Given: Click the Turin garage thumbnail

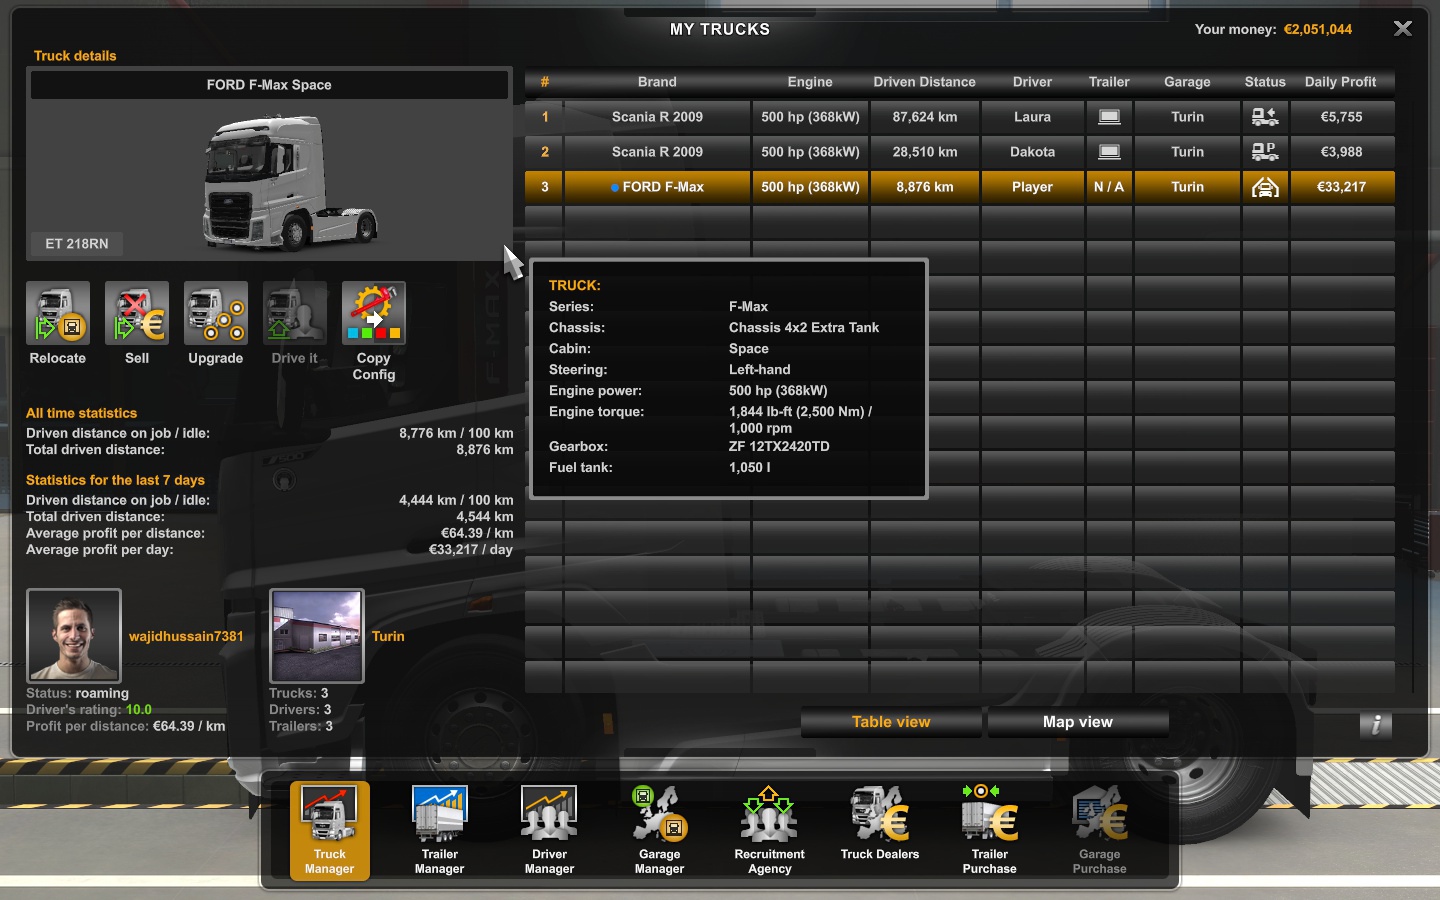Looking at the screenshot, I should [x=317, y=636].
